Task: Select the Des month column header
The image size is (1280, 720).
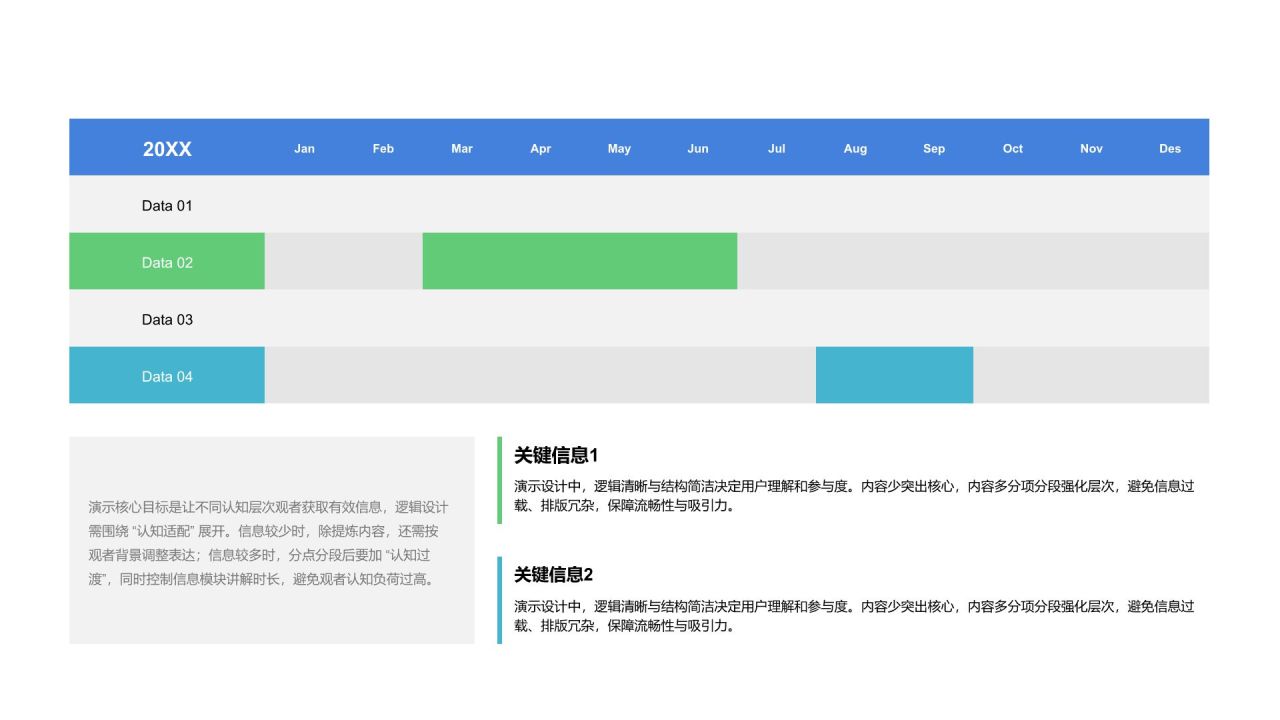Action: pyautogui.click(x=1170, y=149)
